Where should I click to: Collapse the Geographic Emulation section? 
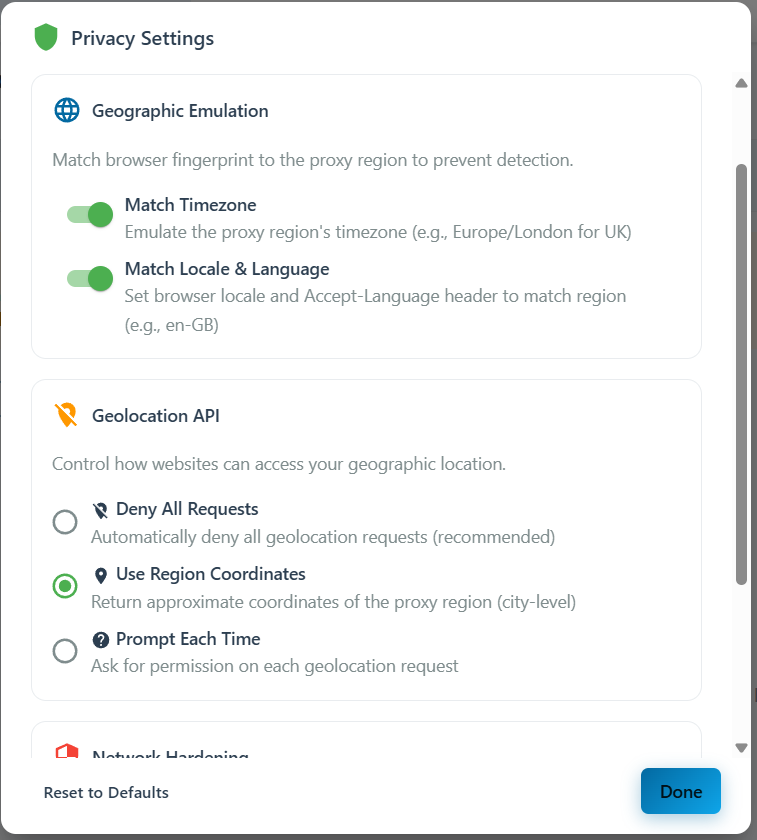180,110
